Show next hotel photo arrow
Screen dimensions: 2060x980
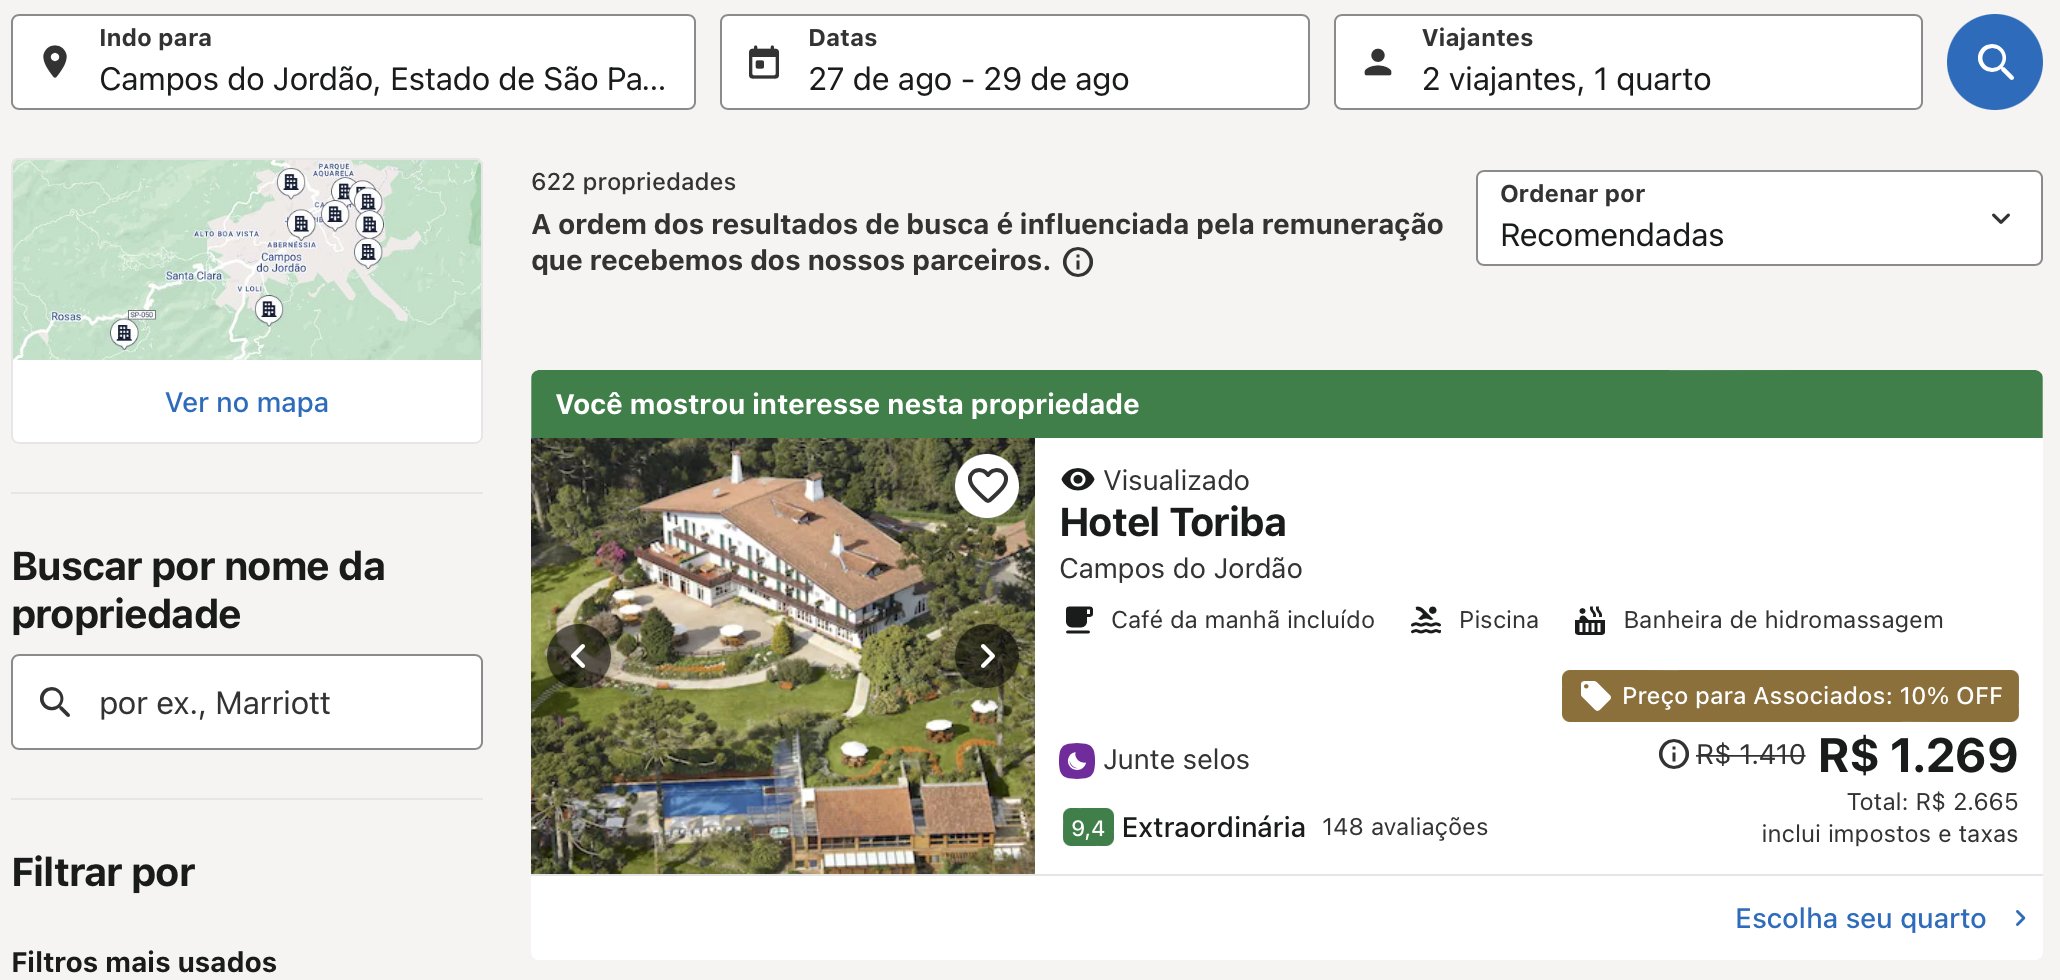click(x=987, y=656)
